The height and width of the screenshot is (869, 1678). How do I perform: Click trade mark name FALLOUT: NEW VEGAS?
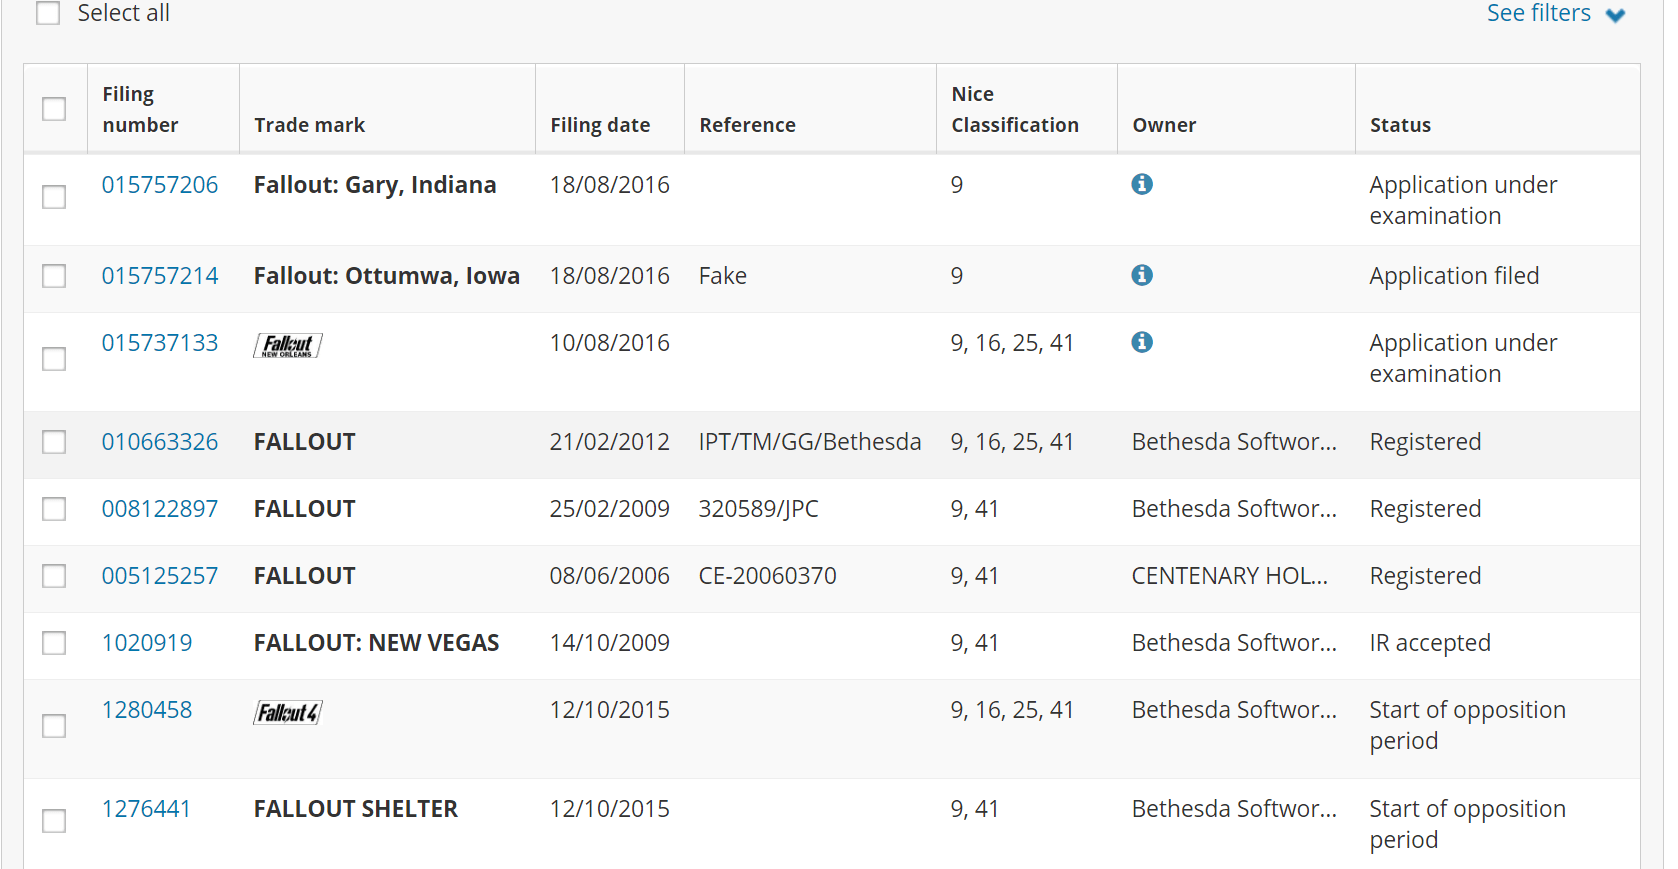tap(377, 643)
